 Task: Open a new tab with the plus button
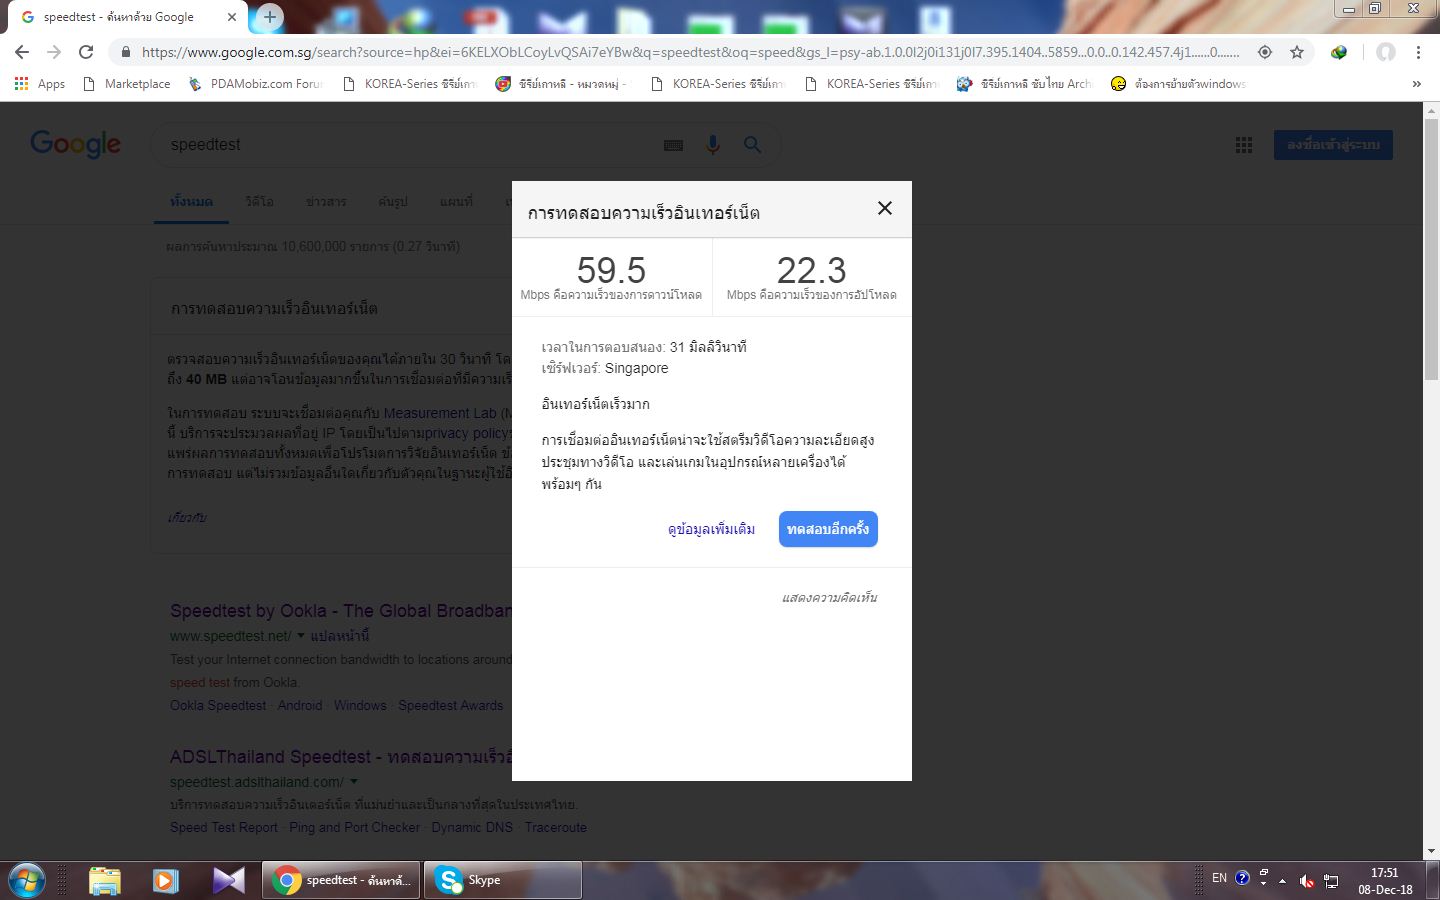click(x=269, y=17)
